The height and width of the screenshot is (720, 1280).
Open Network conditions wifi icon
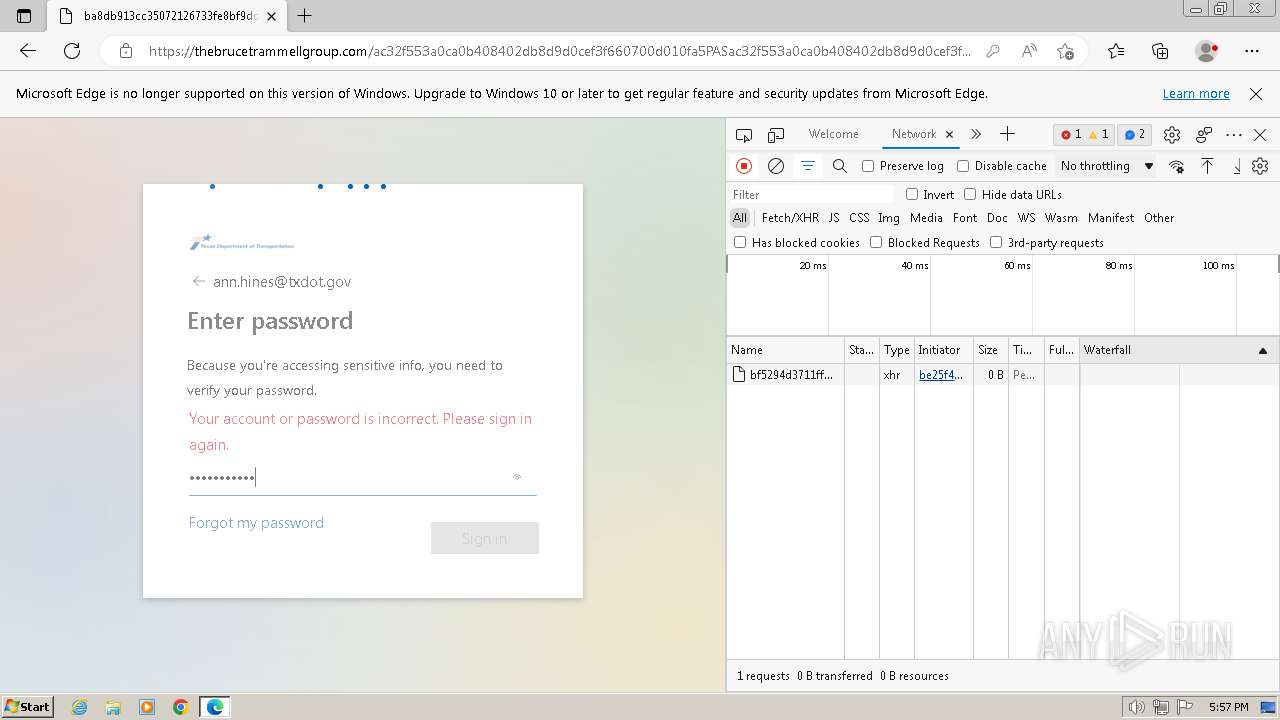1177,166
